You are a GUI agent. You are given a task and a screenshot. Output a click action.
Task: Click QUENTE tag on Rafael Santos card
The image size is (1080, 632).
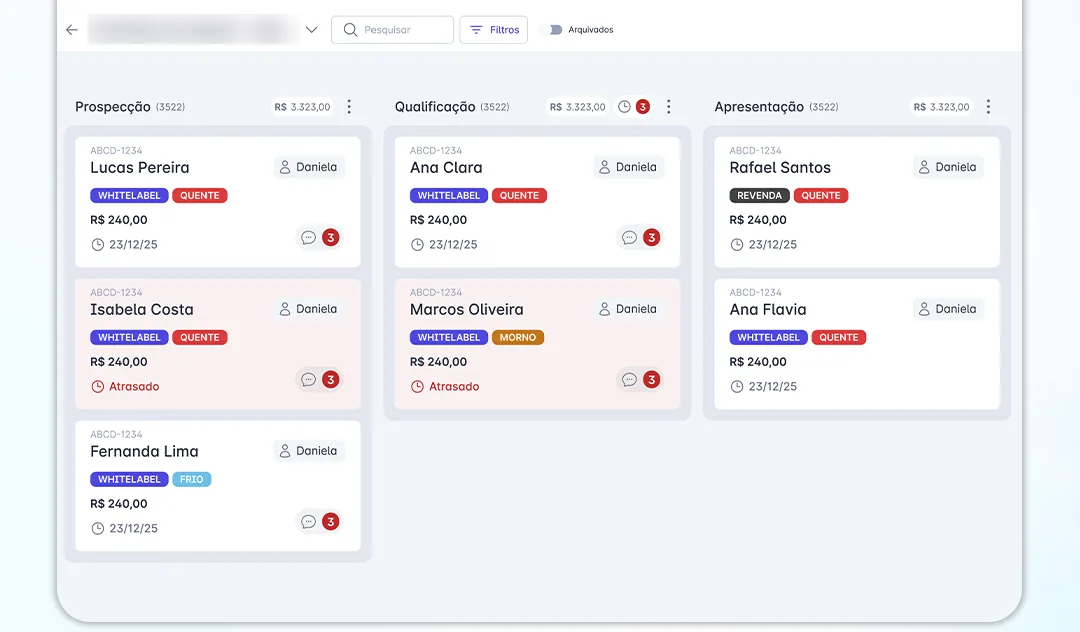pyautogui.click(x=821, y=196)
